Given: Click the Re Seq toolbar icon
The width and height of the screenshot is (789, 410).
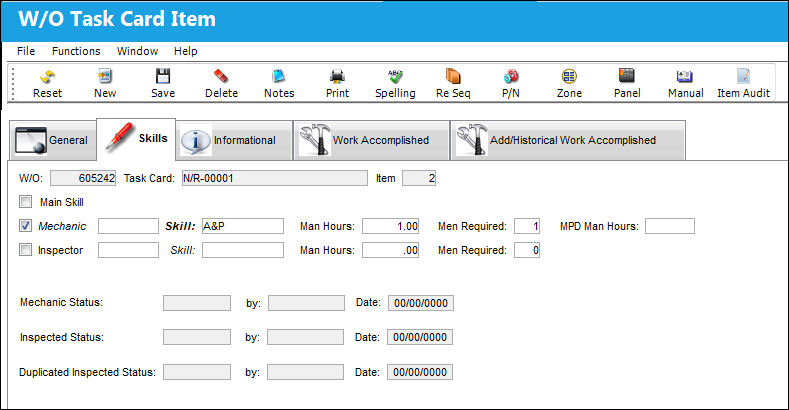Looking at the screenshot, I should coord(453,84).
